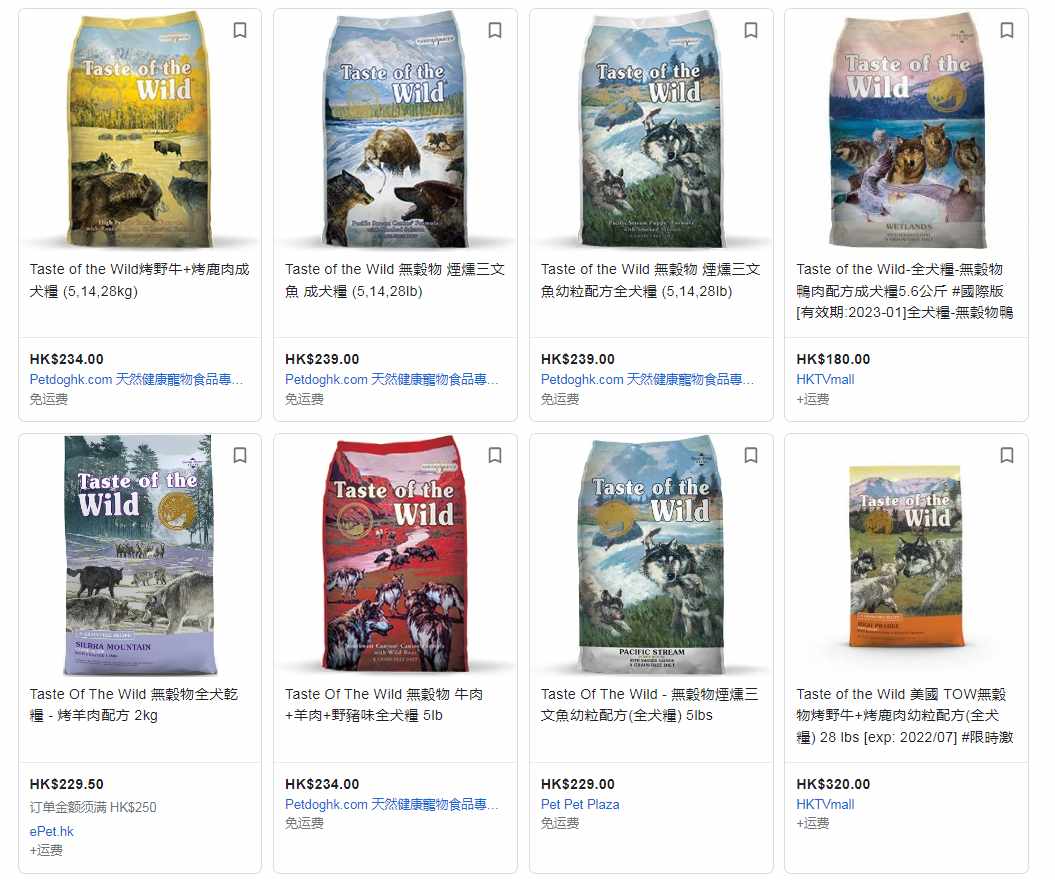Open HKTVmall link under HK$320.00 item
The image size is (1055, 880).
point(825,805)
